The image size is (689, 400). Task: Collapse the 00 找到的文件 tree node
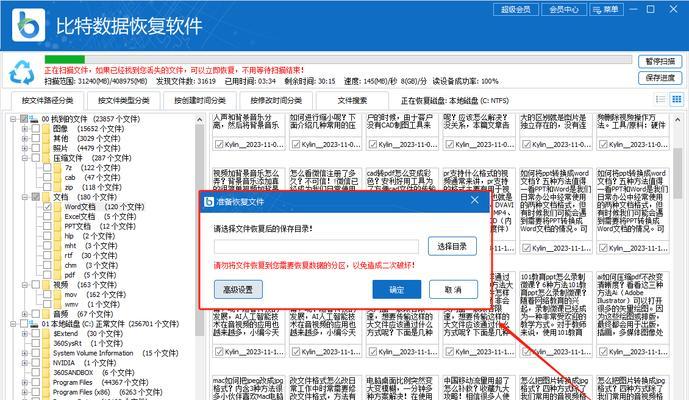[x=13, y=119]
